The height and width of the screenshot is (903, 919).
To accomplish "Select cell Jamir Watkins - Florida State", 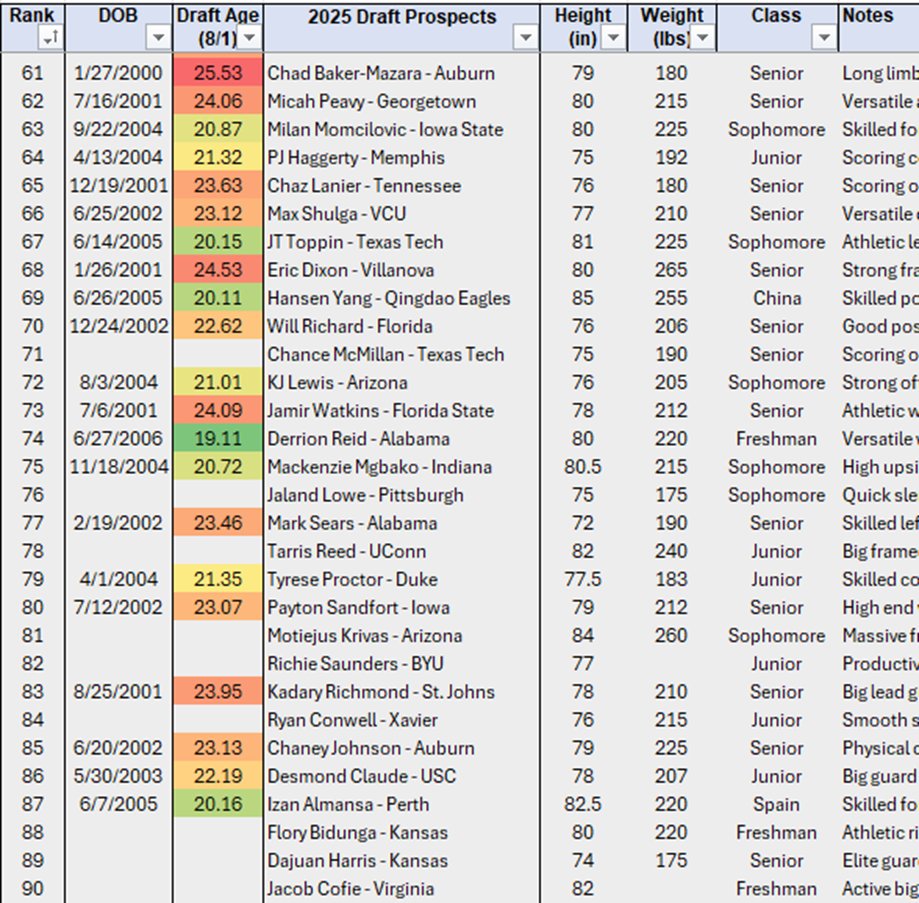I will 401,411.
